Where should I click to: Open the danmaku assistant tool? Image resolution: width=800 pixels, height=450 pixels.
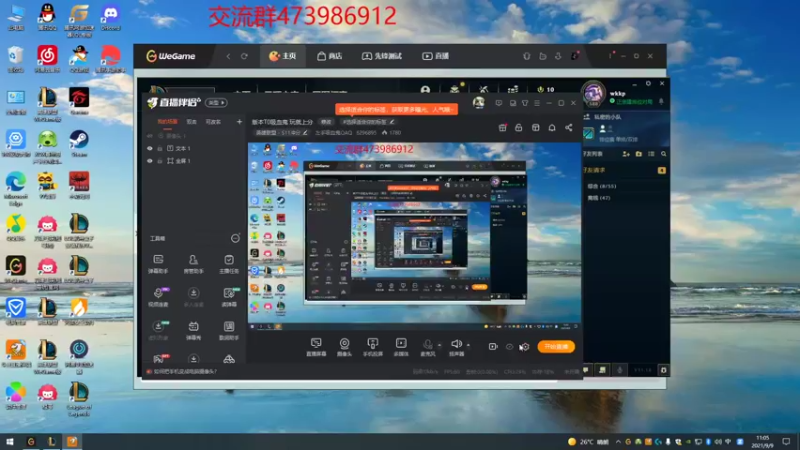click(158, 264)
